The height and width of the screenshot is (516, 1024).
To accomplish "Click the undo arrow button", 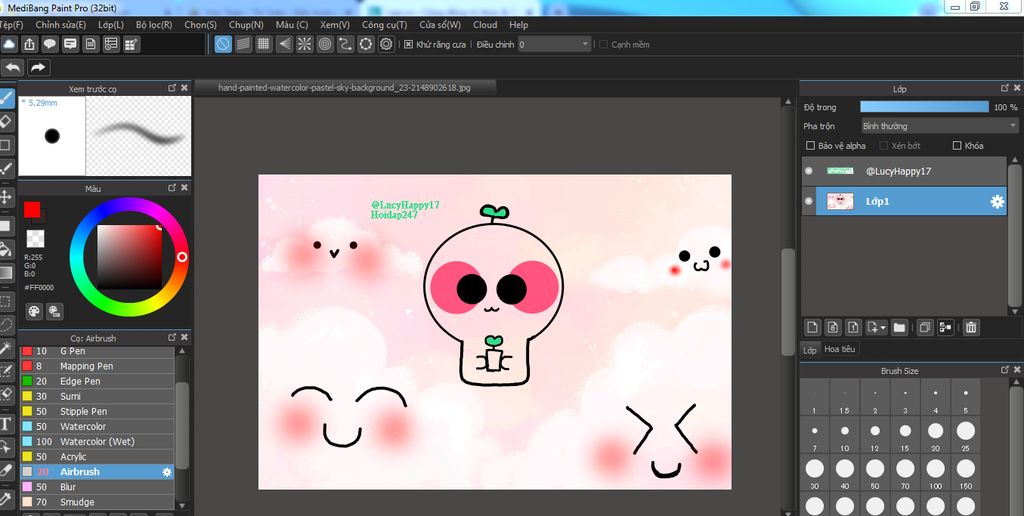I will click(x=13, y=68).
